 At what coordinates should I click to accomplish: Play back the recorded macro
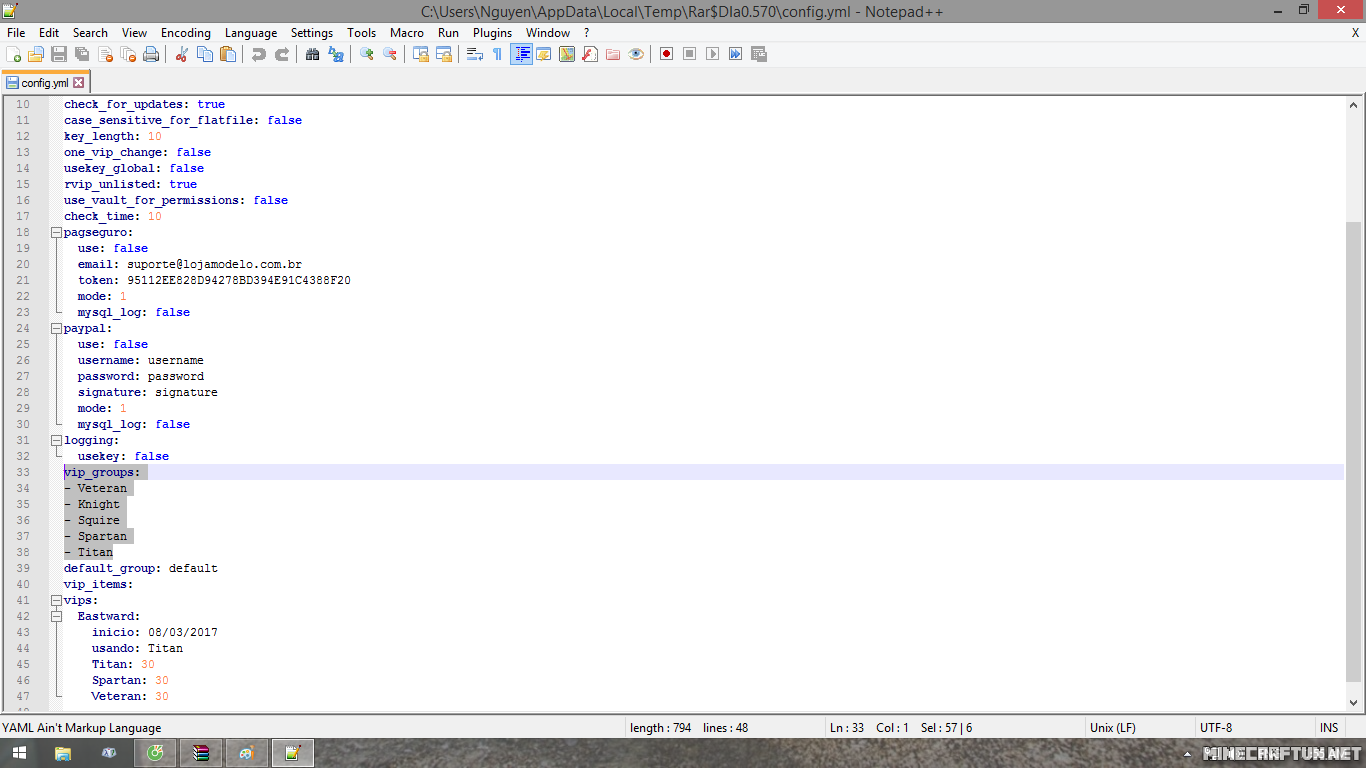click(713, 54)
